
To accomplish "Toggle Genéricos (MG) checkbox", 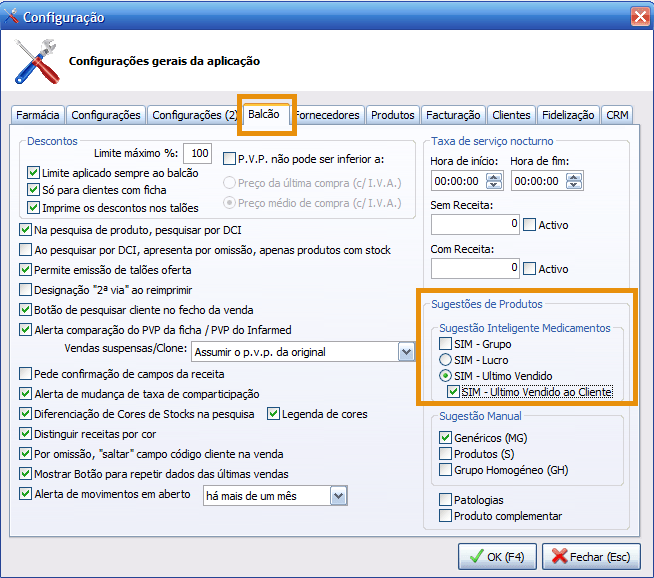I will tap(446, 437).
